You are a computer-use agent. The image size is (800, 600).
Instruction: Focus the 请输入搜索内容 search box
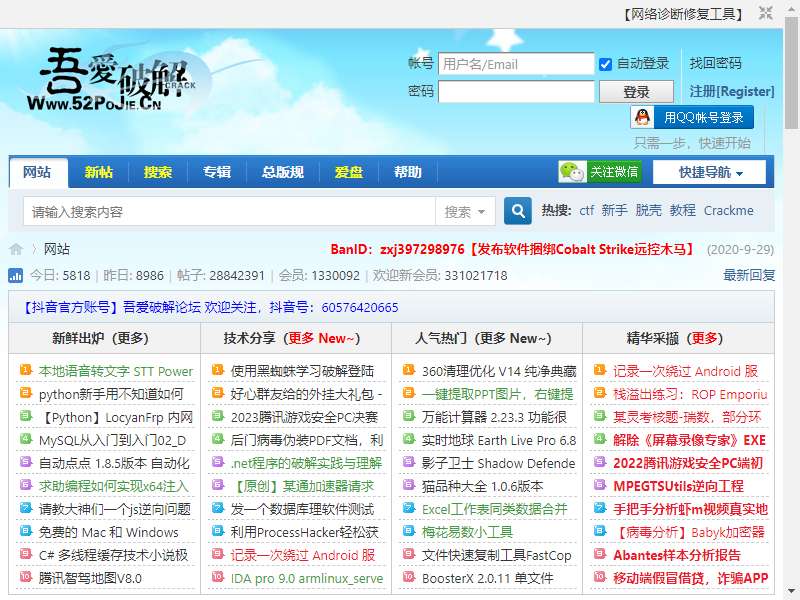[x=229, y=211]
